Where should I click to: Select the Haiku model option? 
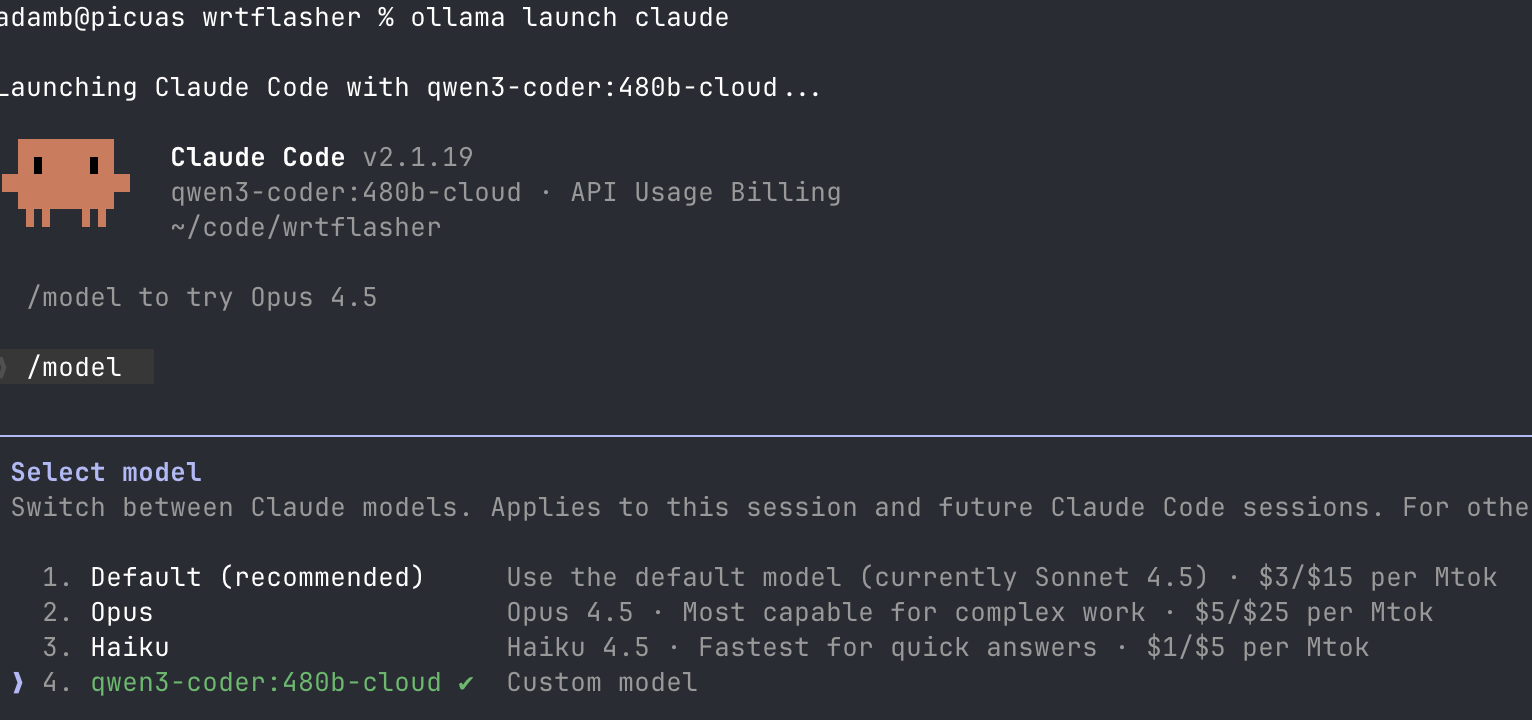point(129,647)
